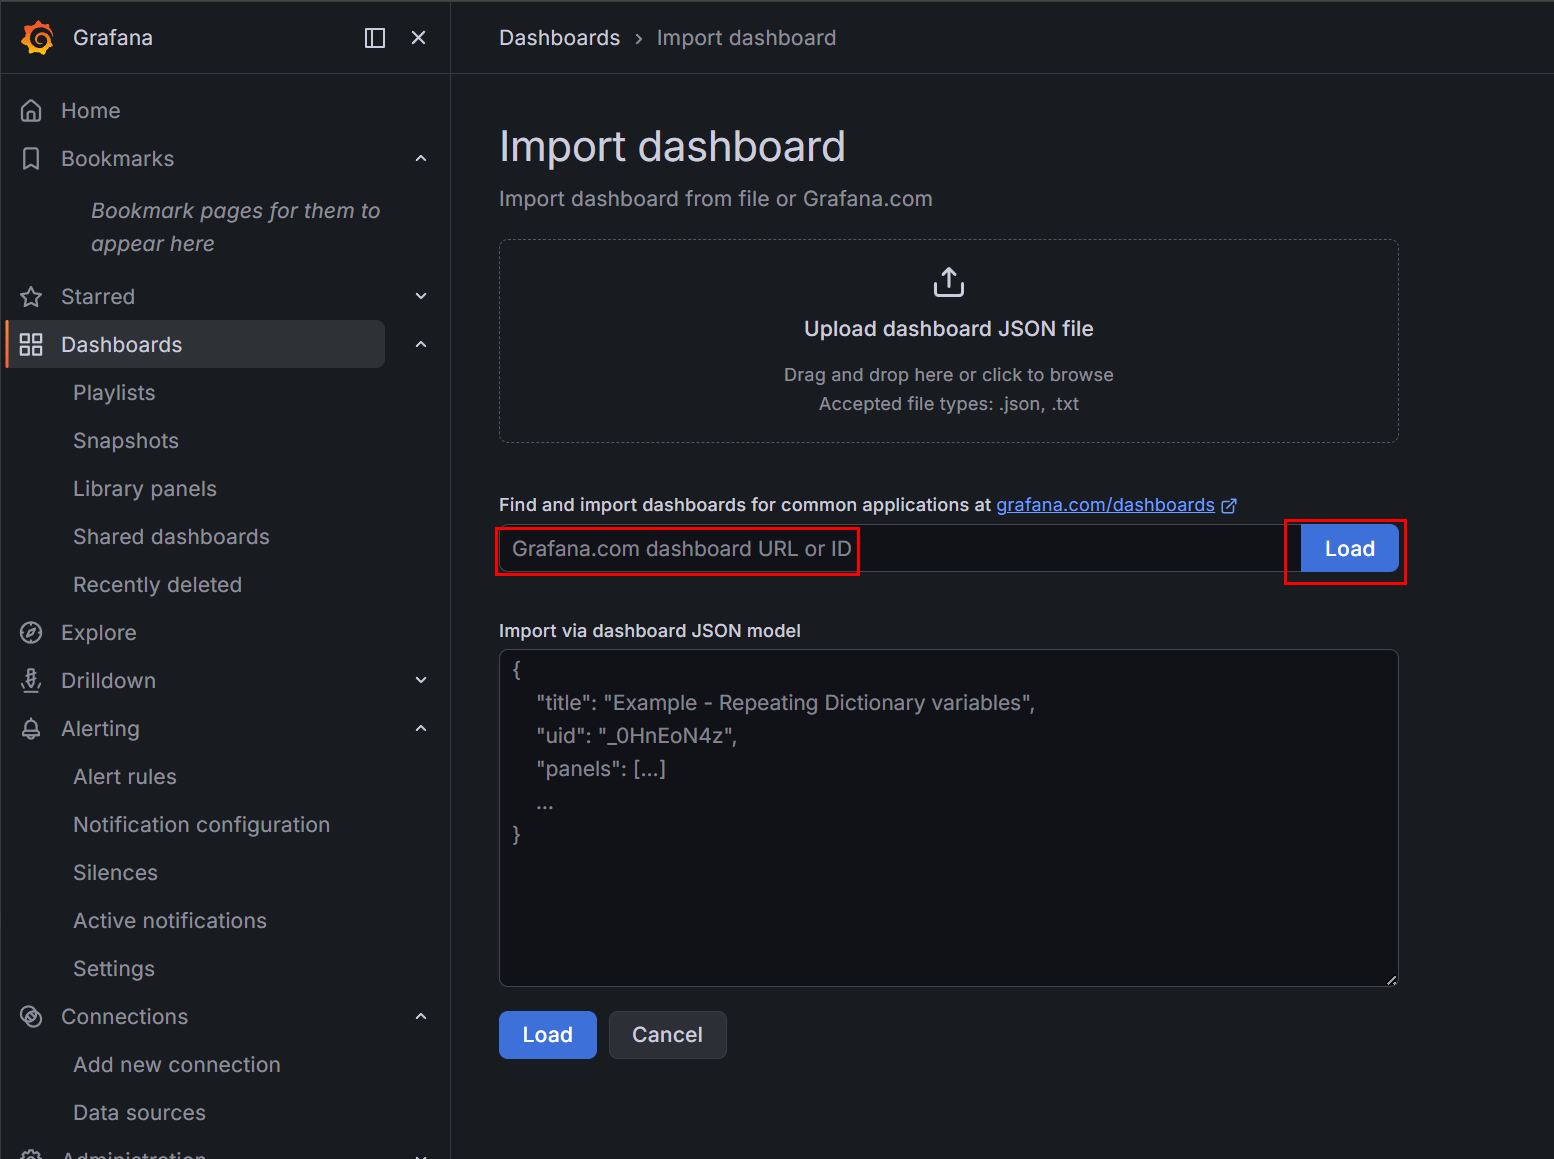Click the Explore compass icon
The height and width of the screenshot is (1159, 1554).
[x=31, y=633]
